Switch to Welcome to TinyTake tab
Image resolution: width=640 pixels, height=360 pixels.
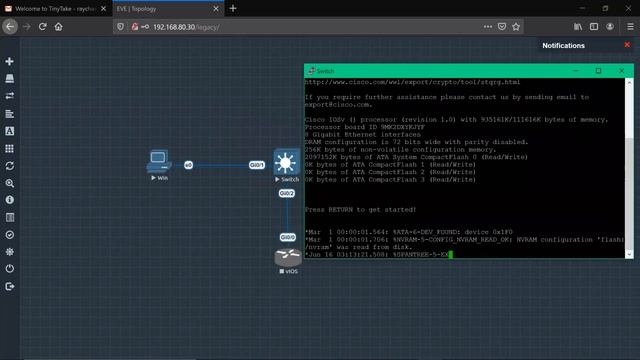[x=55, y=9]
